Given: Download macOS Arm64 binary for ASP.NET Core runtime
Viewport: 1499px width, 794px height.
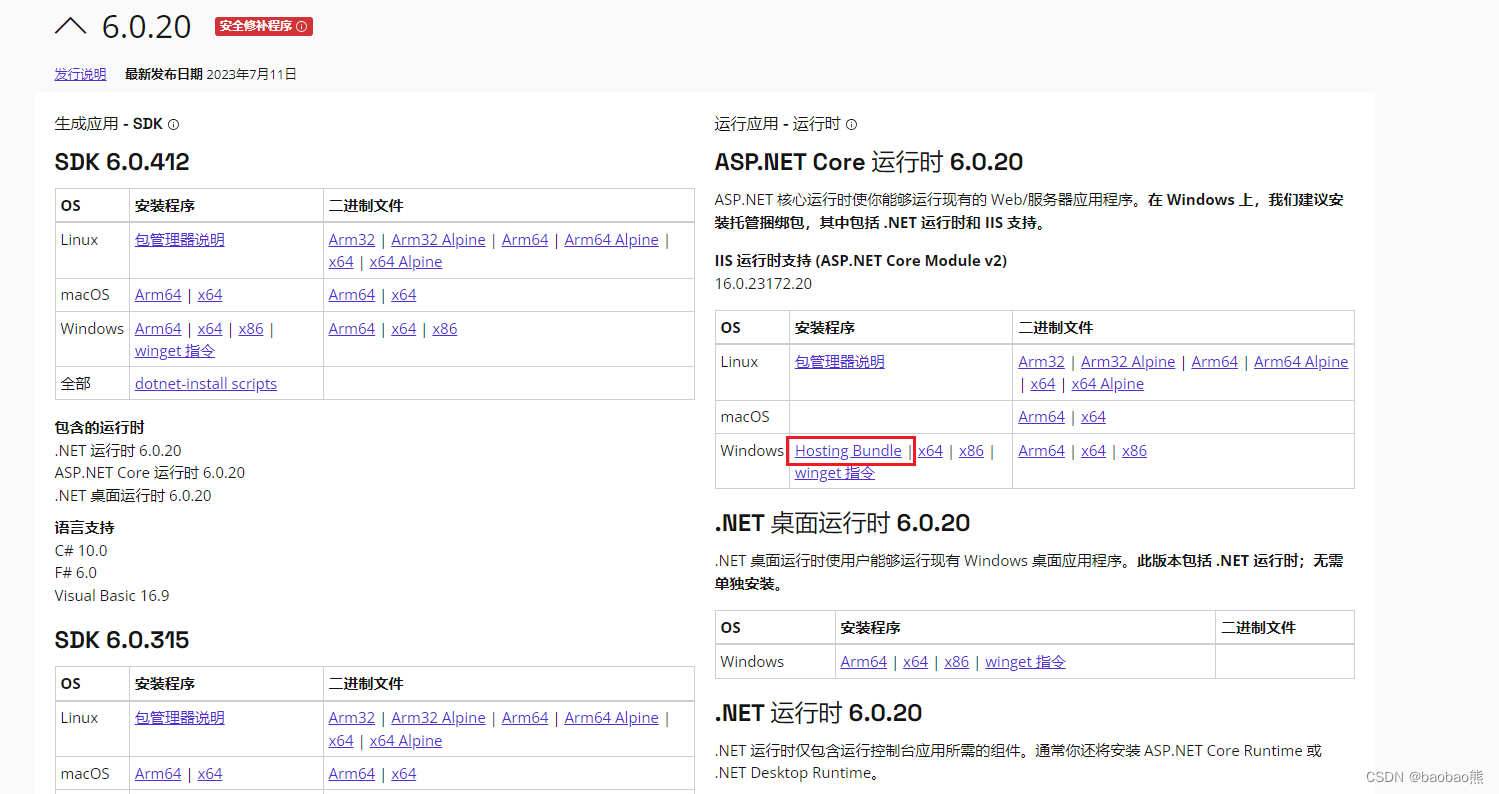Looking at the screenshot, I should pos(1042,417).
